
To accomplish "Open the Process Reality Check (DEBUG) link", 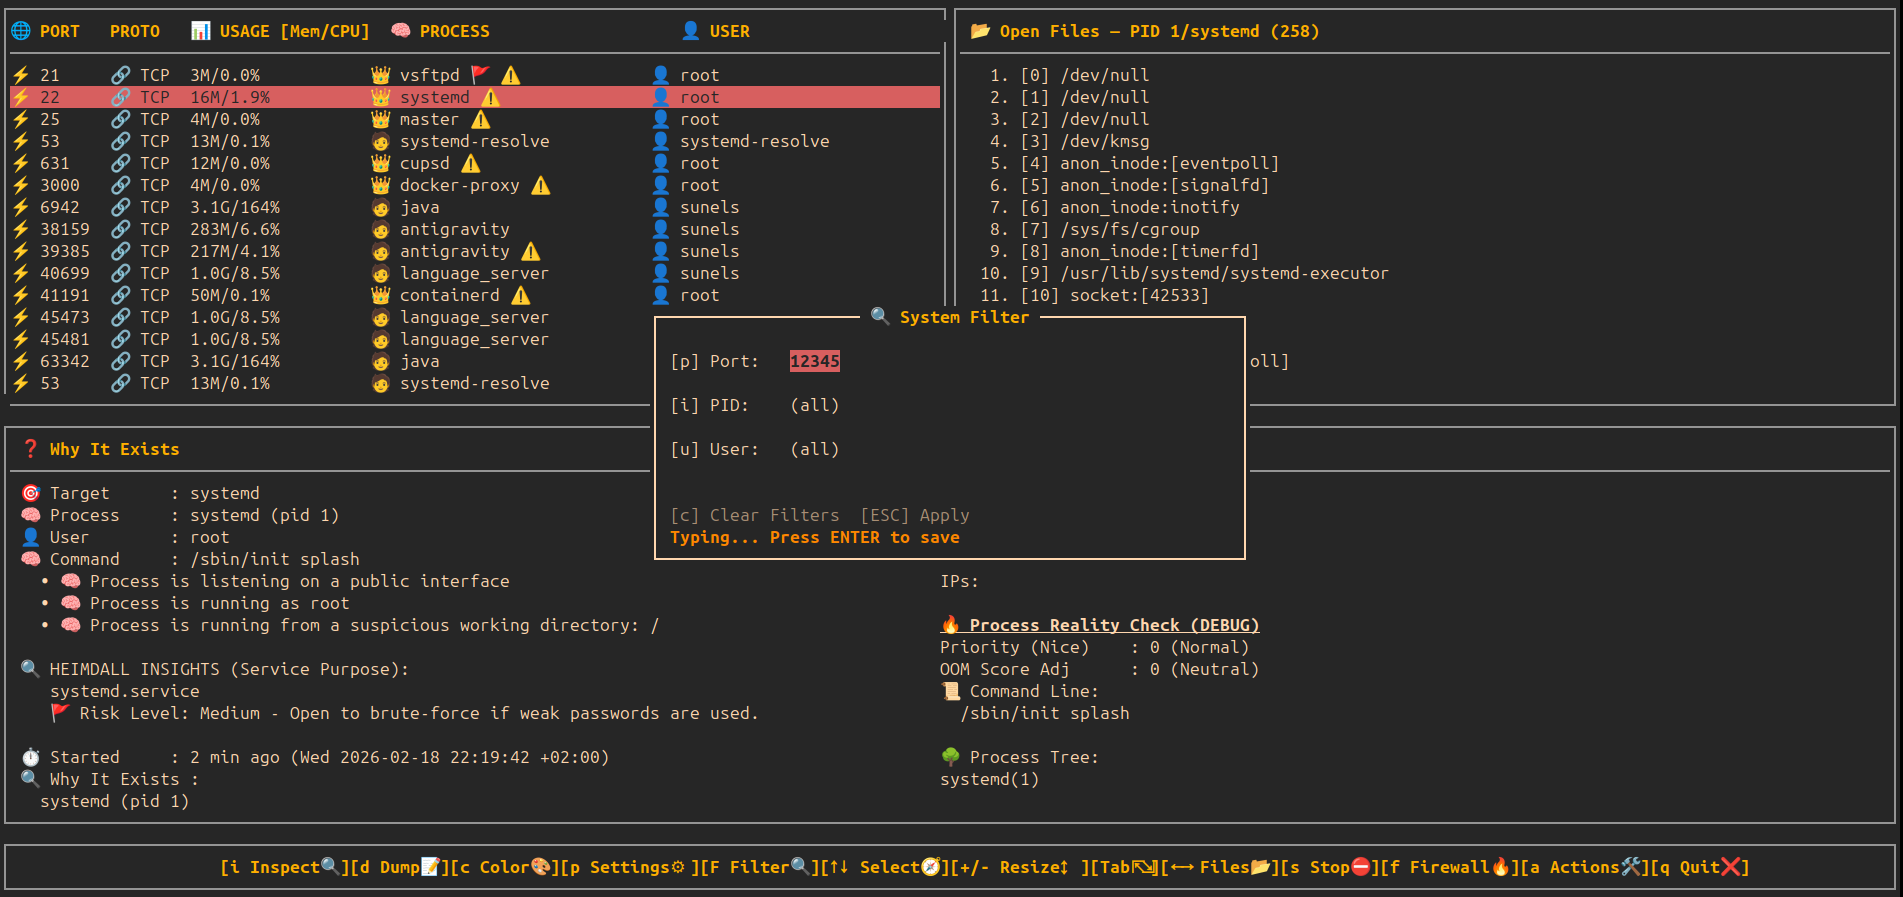I will point(1113,625).
